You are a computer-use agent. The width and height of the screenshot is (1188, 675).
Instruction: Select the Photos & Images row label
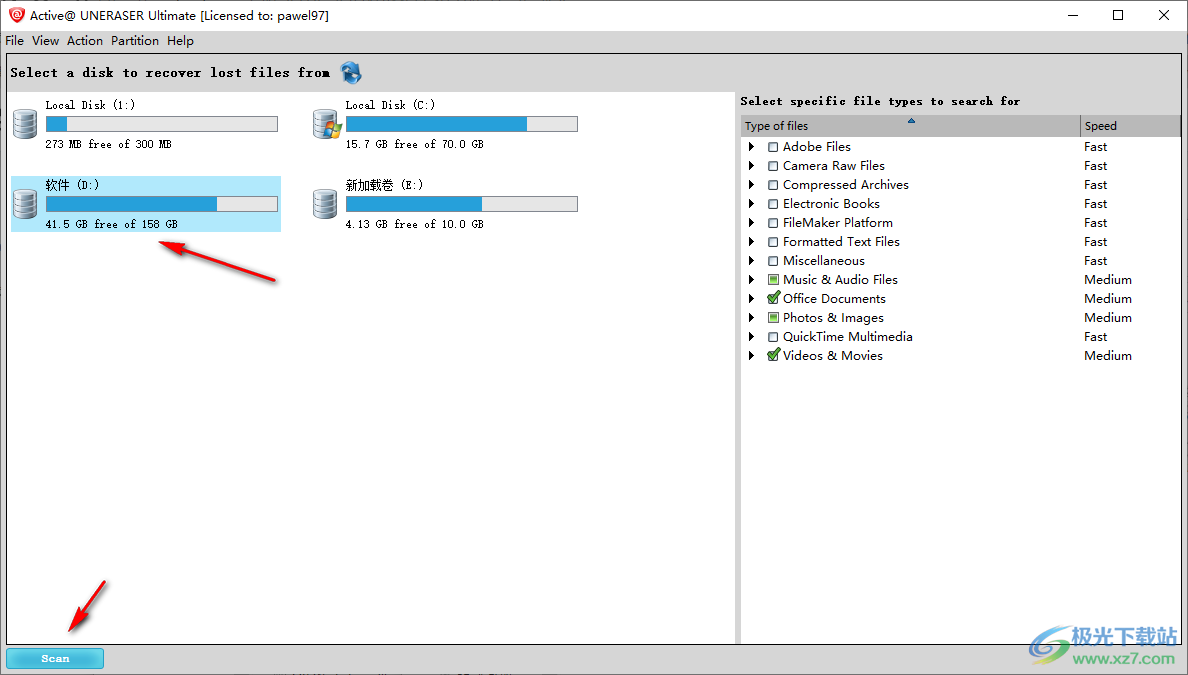click(x=833, y=317)
